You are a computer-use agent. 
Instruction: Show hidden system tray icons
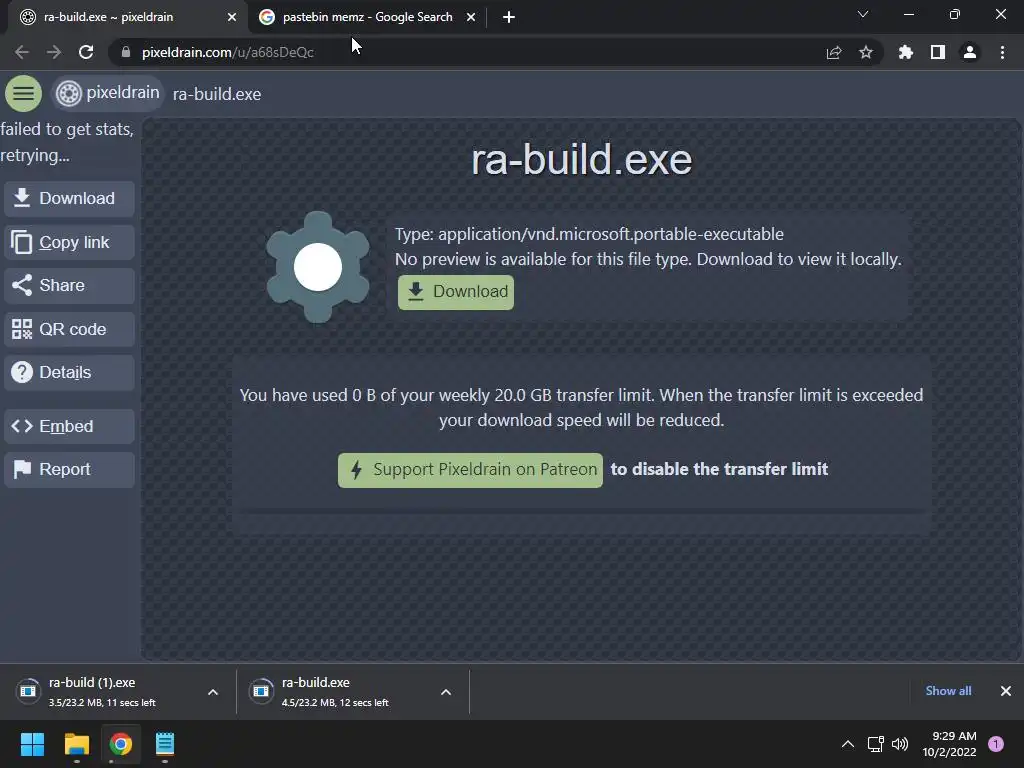(848, 744)
